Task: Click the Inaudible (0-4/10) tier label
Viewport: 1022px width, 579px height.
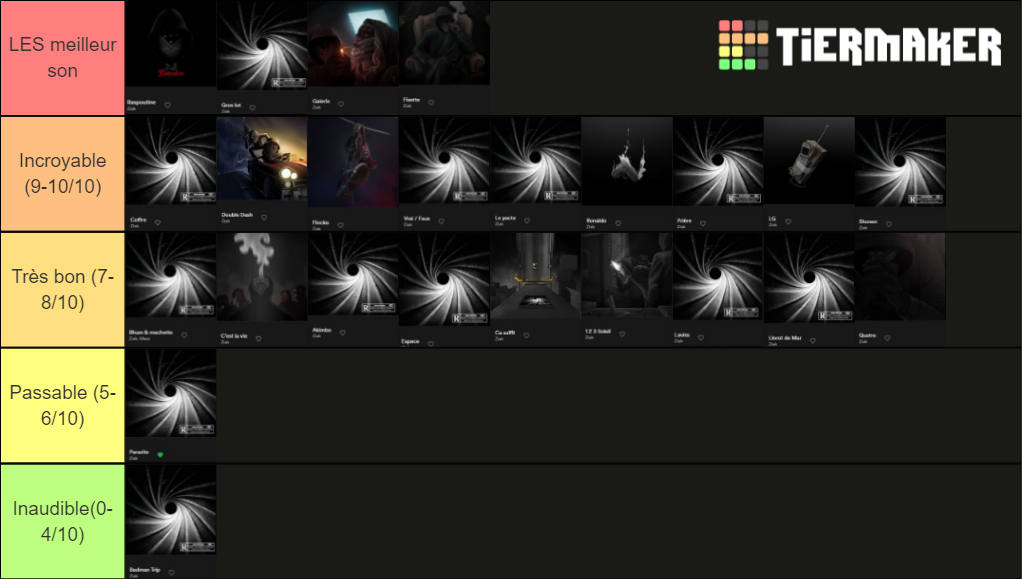Action: (63, 521)
